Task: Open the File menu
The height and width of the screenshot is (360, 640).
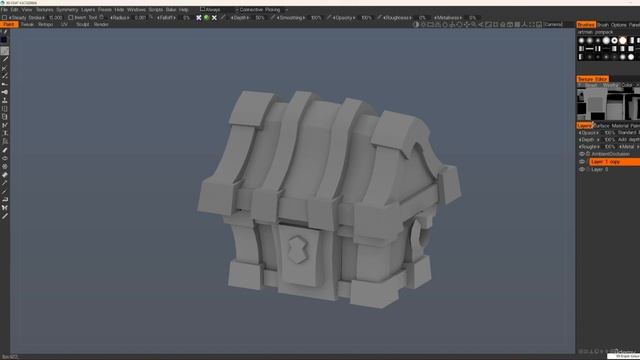Action: [x=4, y=9]
